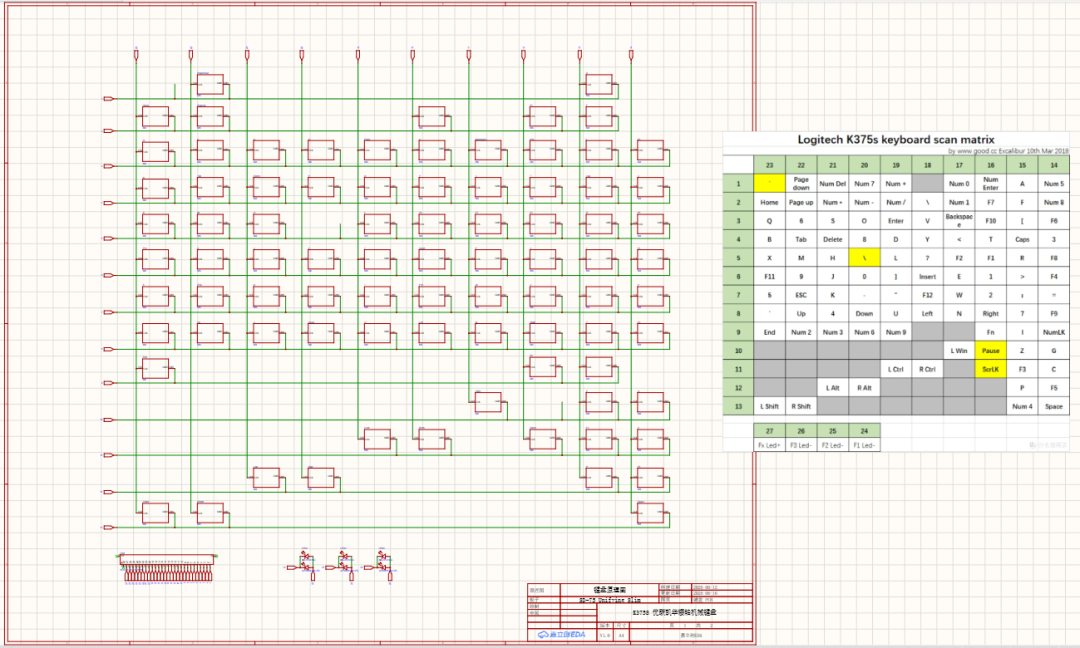The height and width of the screenshot is (648, 1080).
Task: Click the topmost row net port on left side
Action: click(109, 99)
